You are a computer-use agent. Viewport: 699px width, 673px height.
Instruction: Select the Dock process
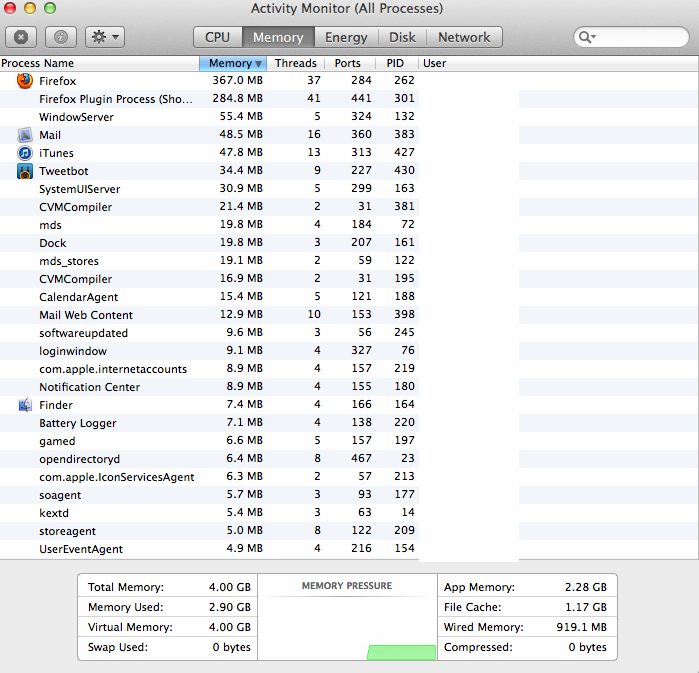click(350, 243)
